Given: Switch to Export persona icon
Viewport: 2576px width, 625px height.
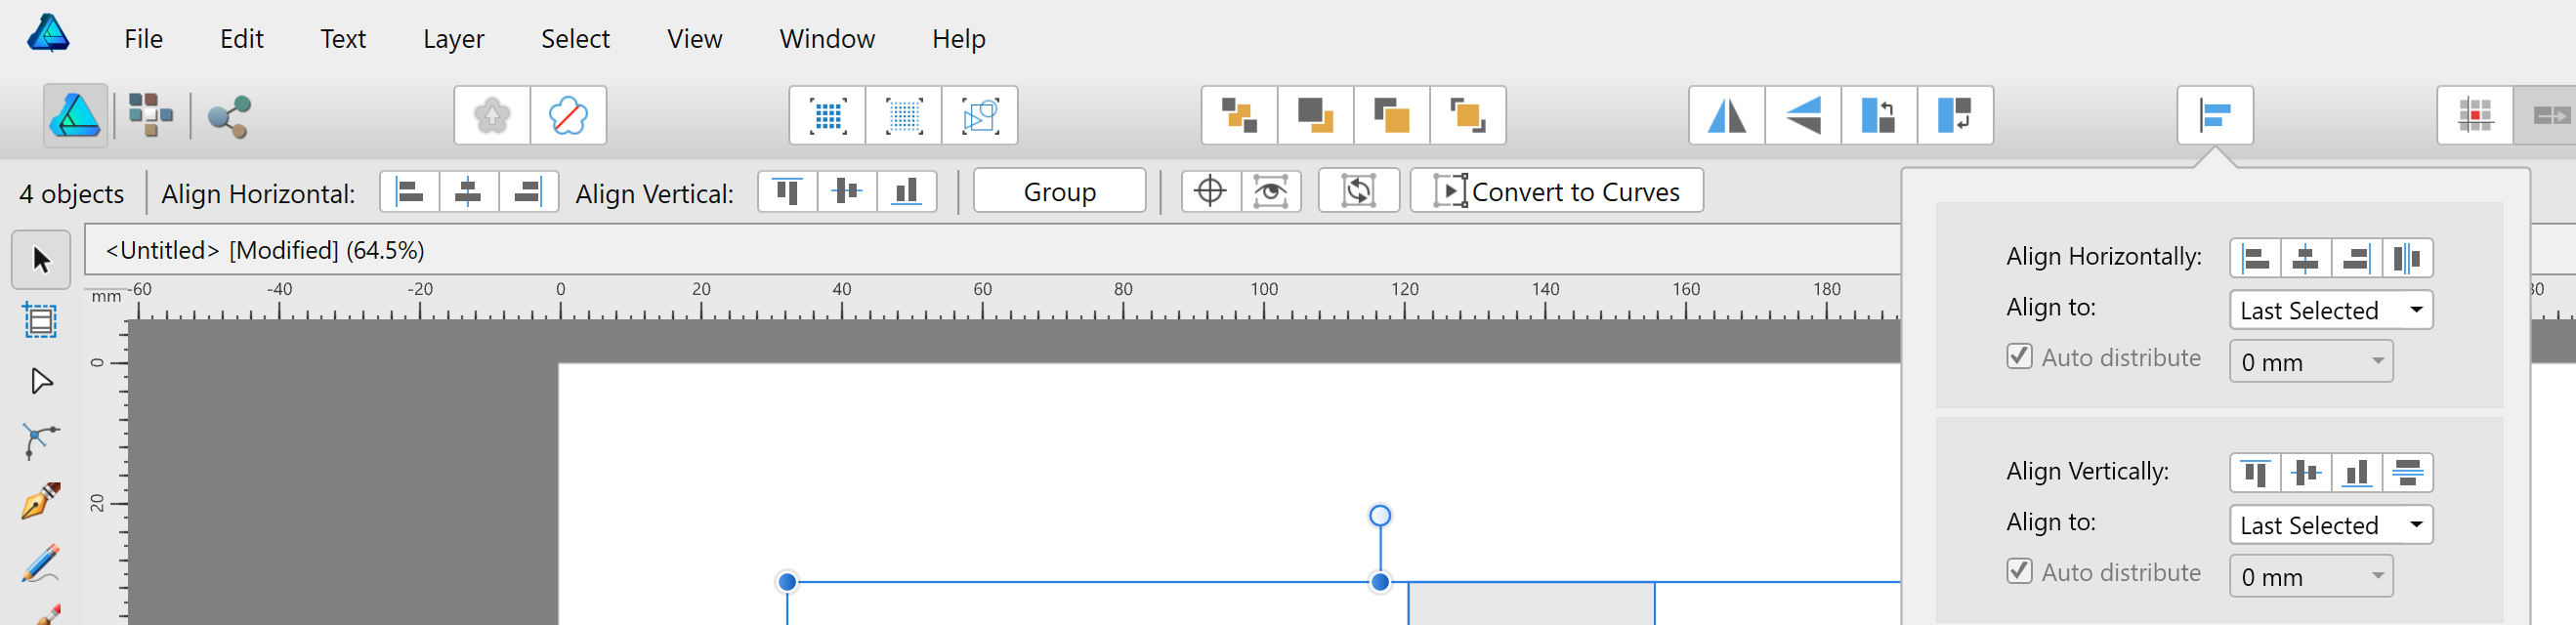Looking at the screenshot, I should 229,116.
